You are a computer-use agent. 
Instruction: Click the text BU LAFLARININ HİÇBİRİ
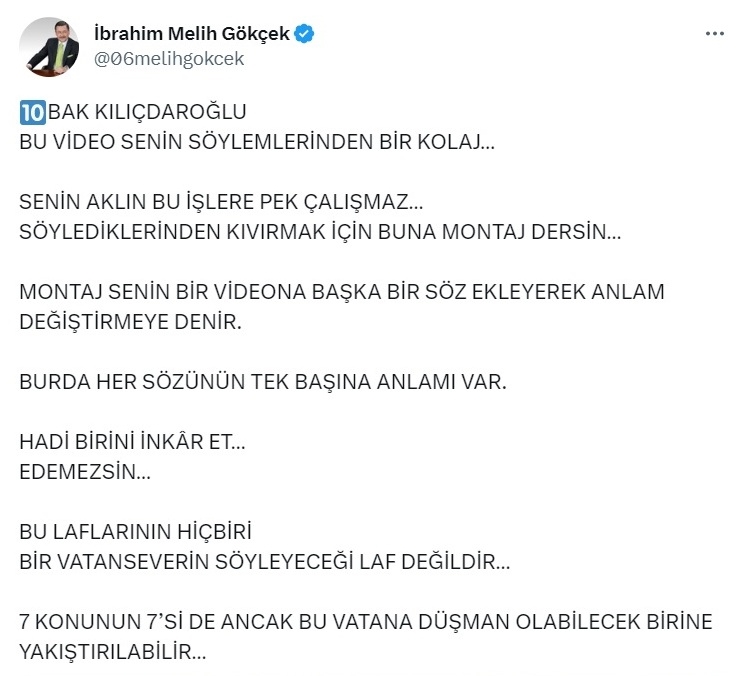(x=136, y=532)
